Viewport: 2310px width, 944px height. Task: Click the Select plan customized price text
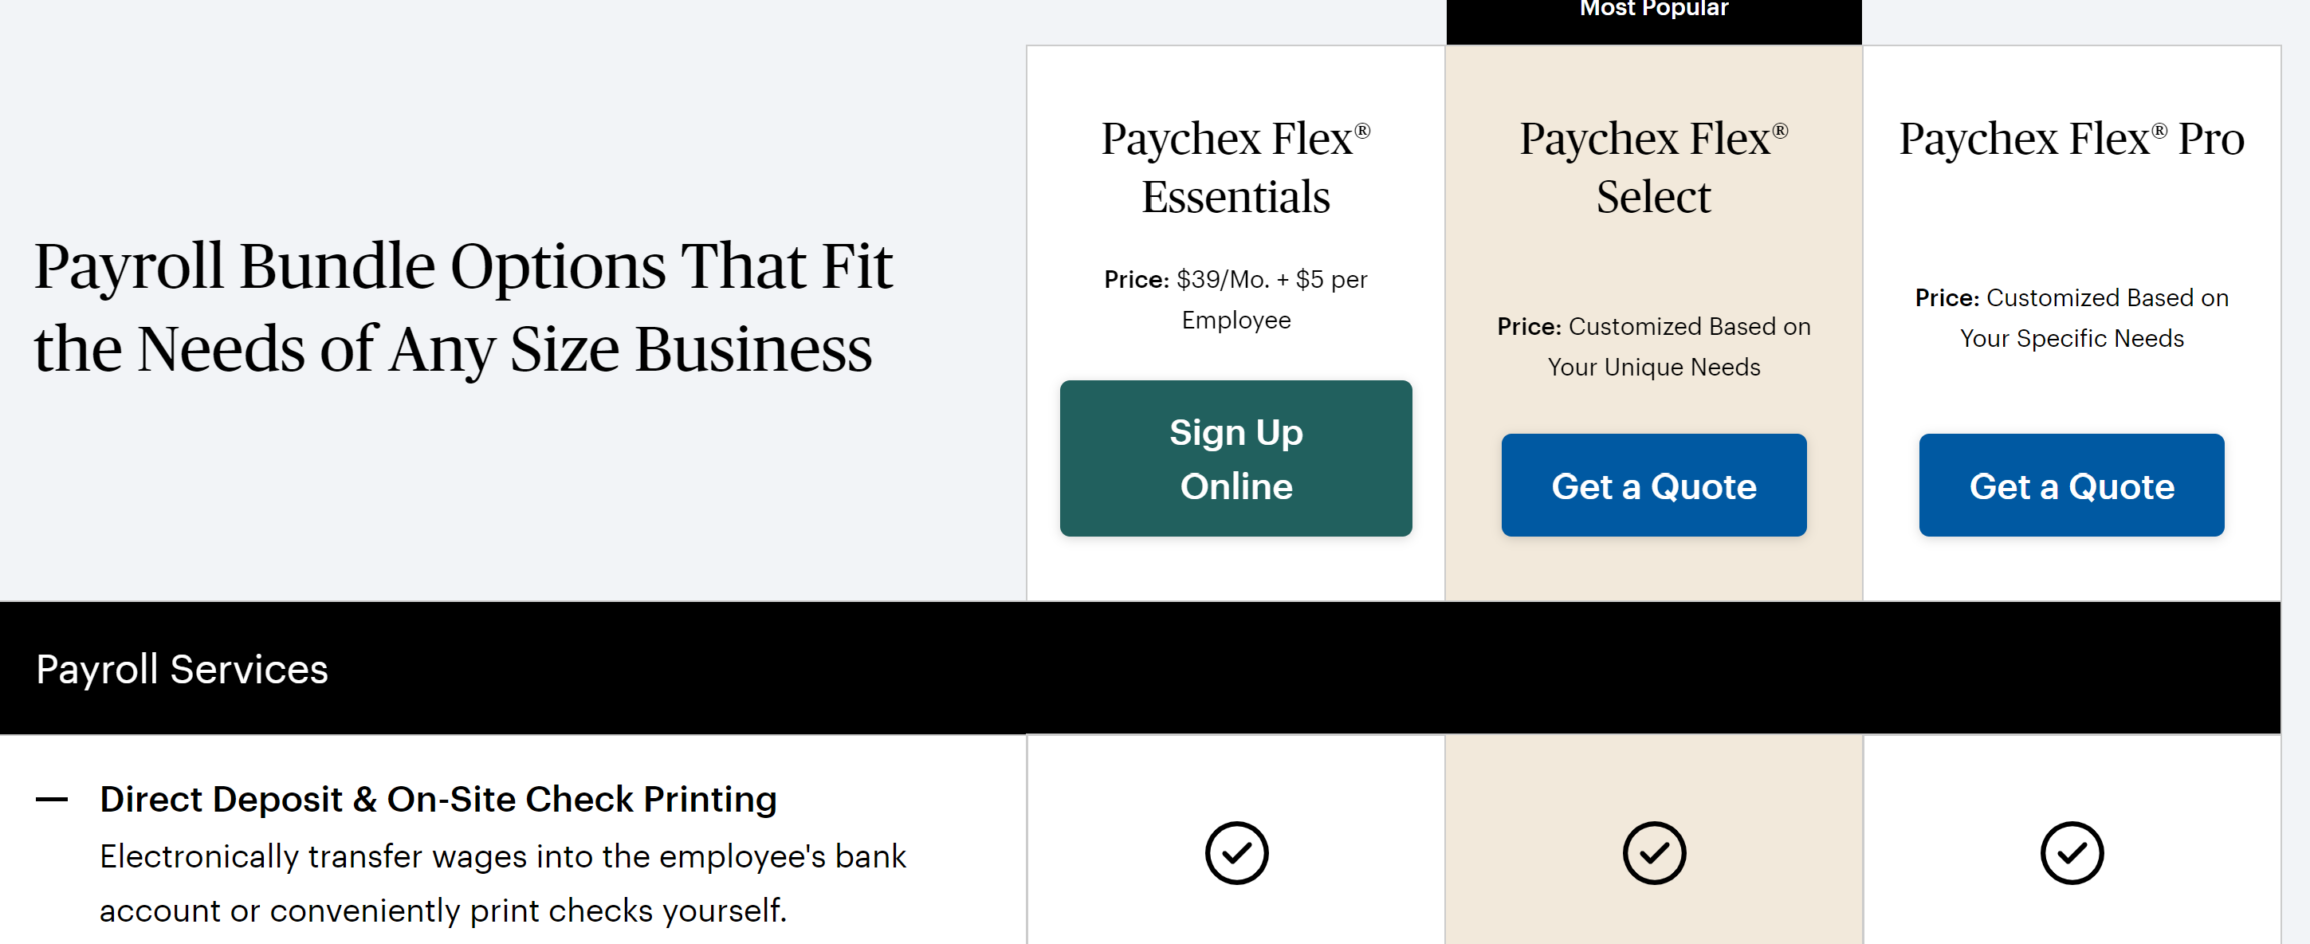1653,346
